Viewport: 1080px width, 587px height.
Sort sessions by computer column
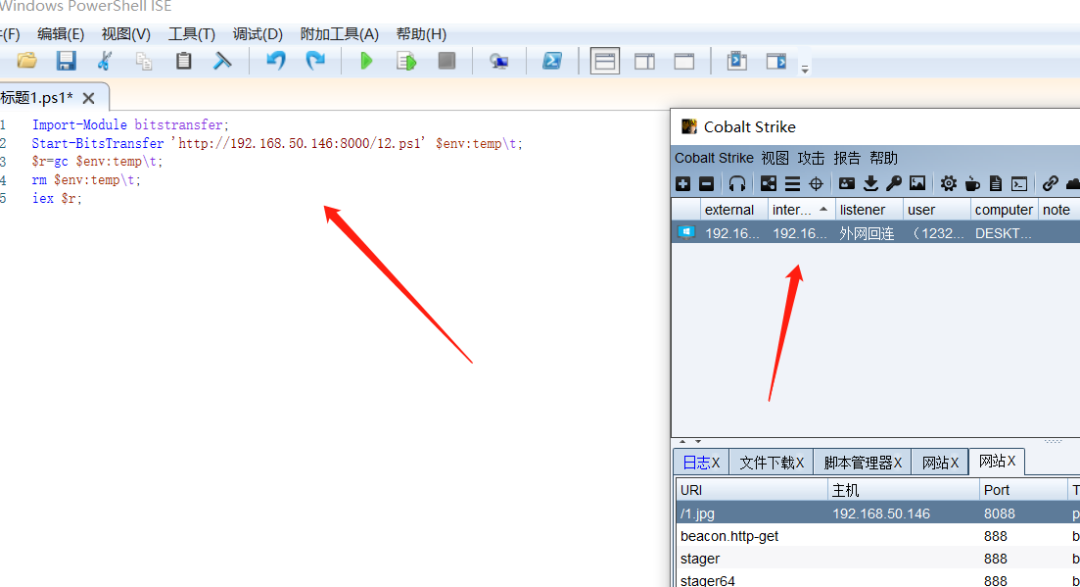pos(1004,209)
